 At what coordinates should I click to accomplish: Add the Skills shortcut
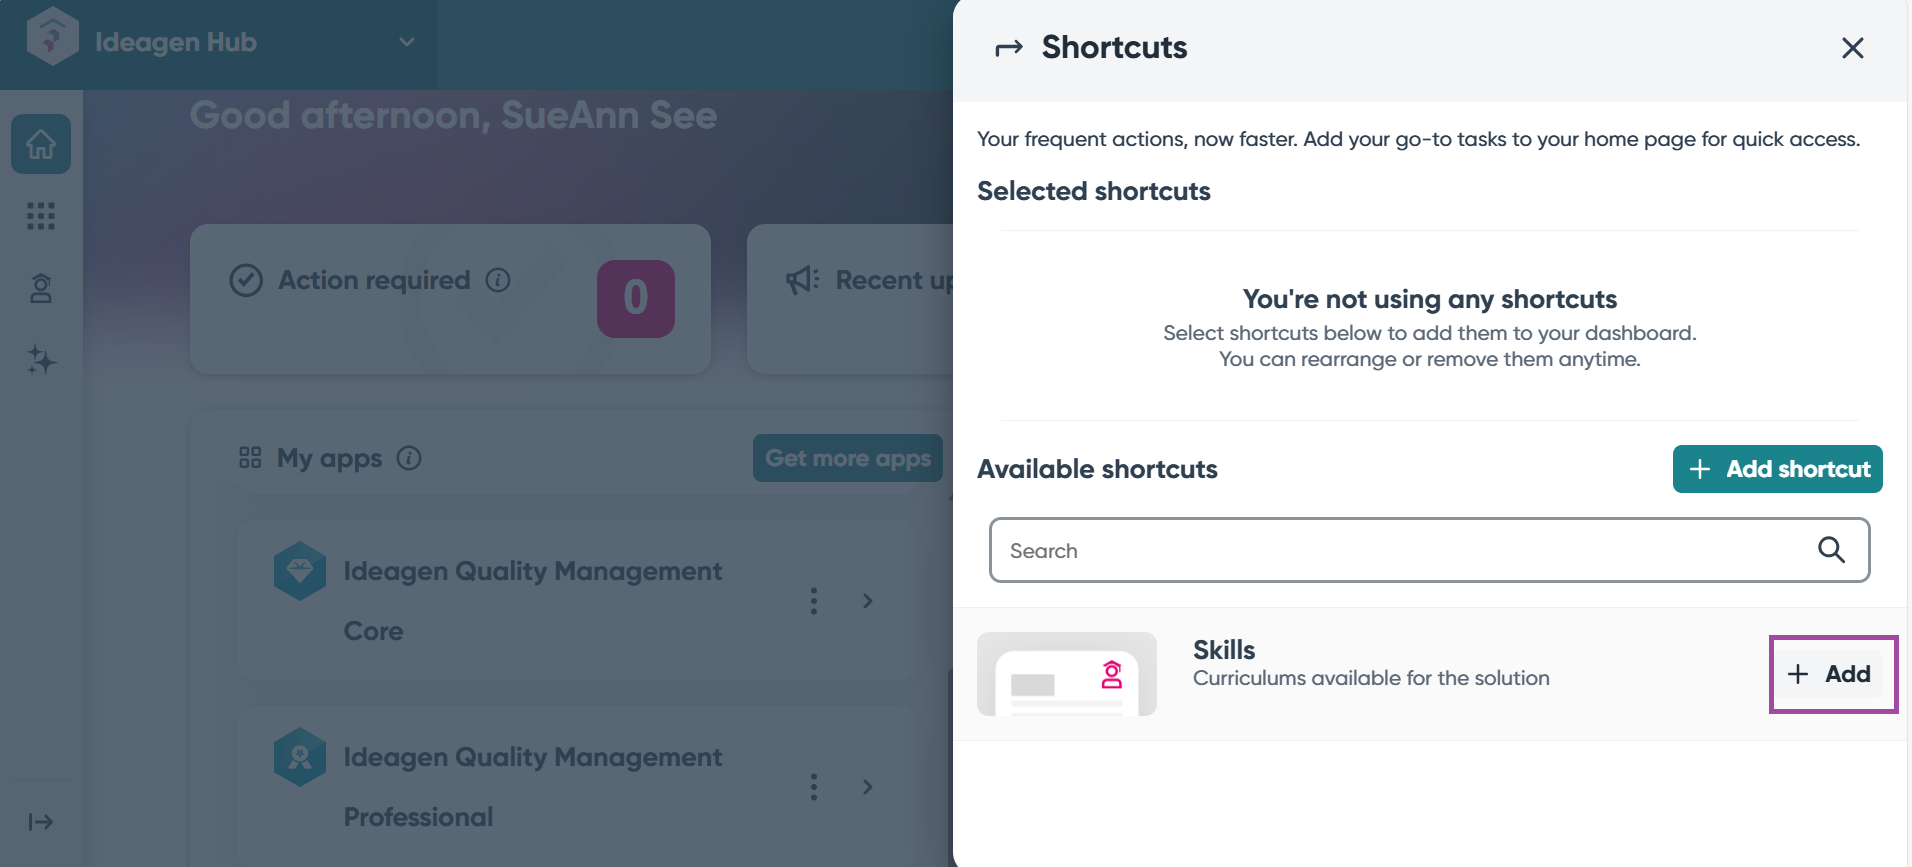tap(1832, 674)
